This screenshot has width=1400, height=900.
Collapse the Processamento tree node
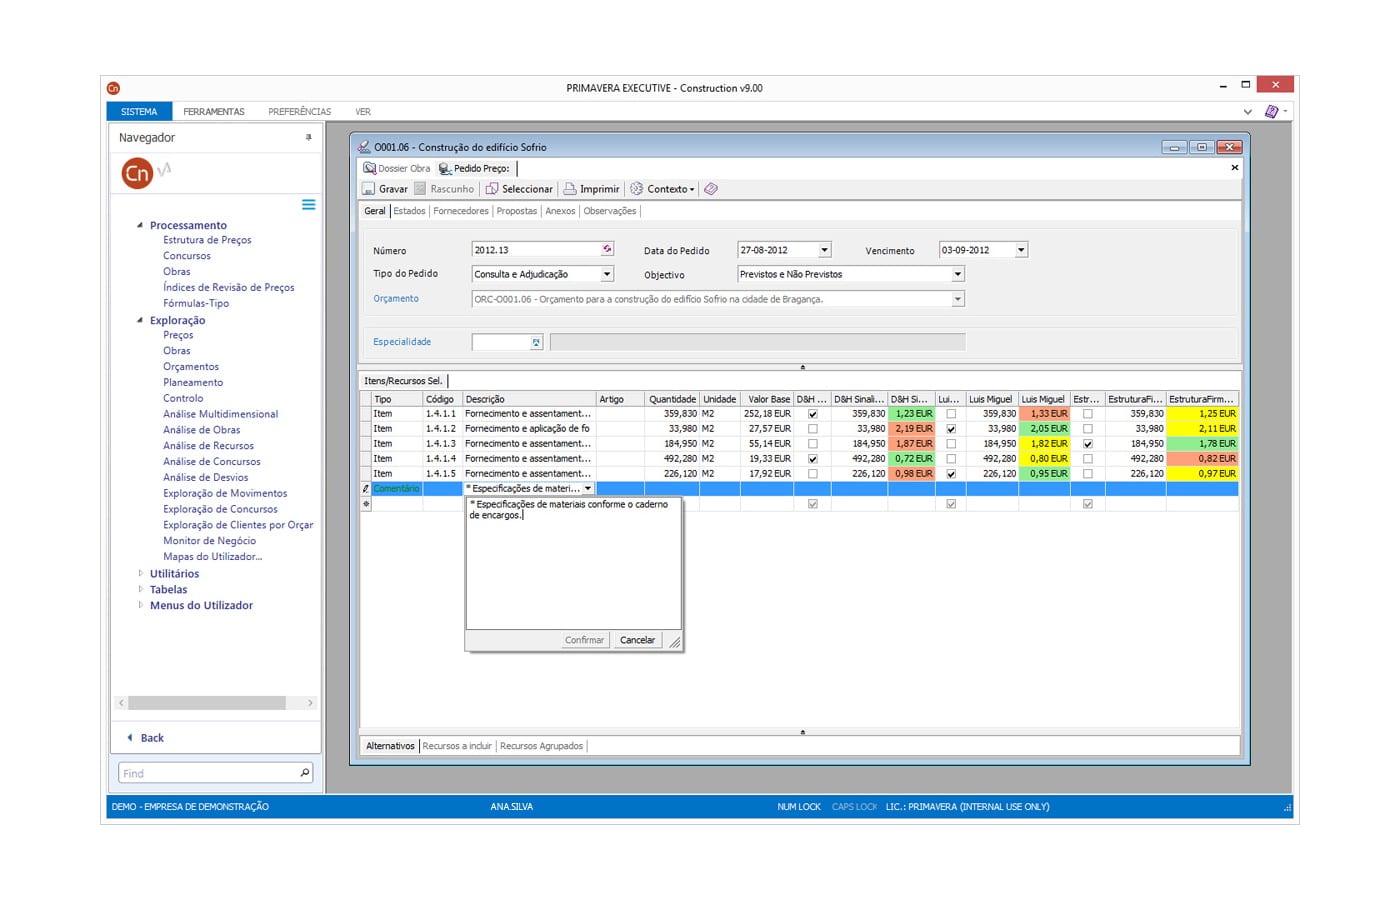click(140, 225)
